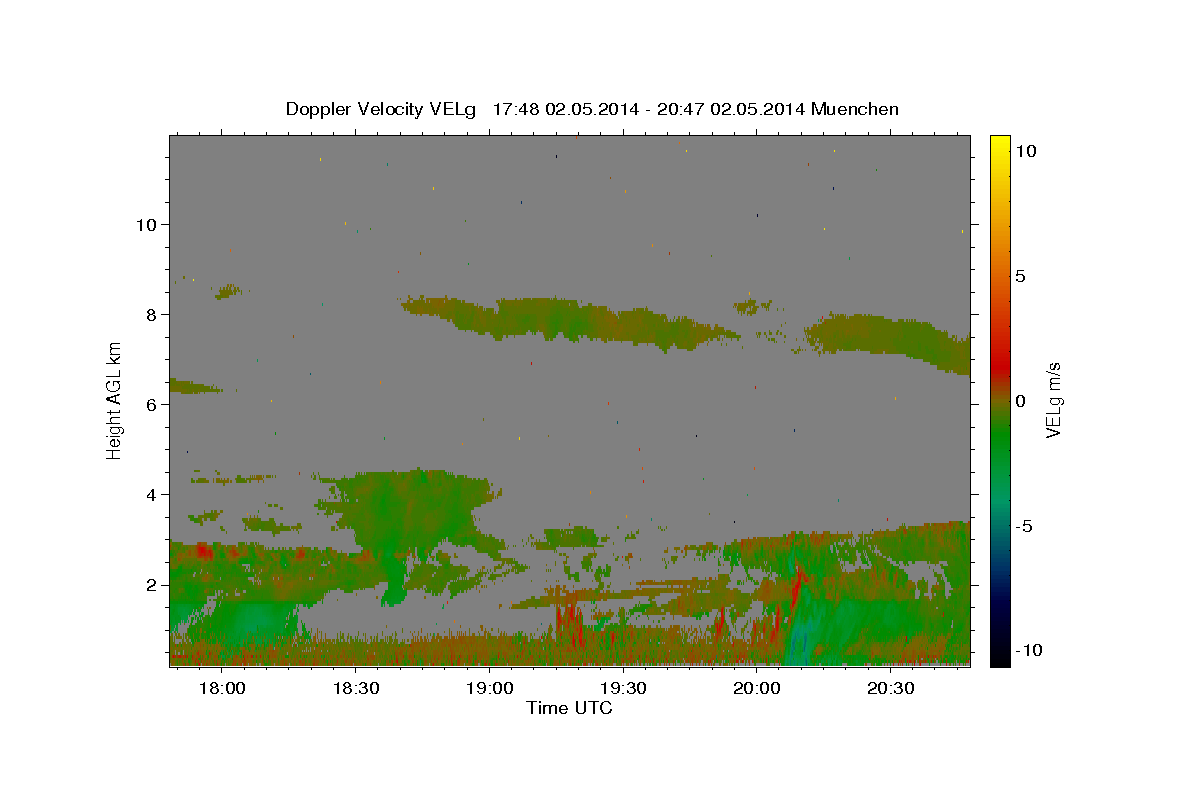Click the 19:00 time tick label
Image resolution: width=1200 pixels, height=800 pixels.
point(490,688)
